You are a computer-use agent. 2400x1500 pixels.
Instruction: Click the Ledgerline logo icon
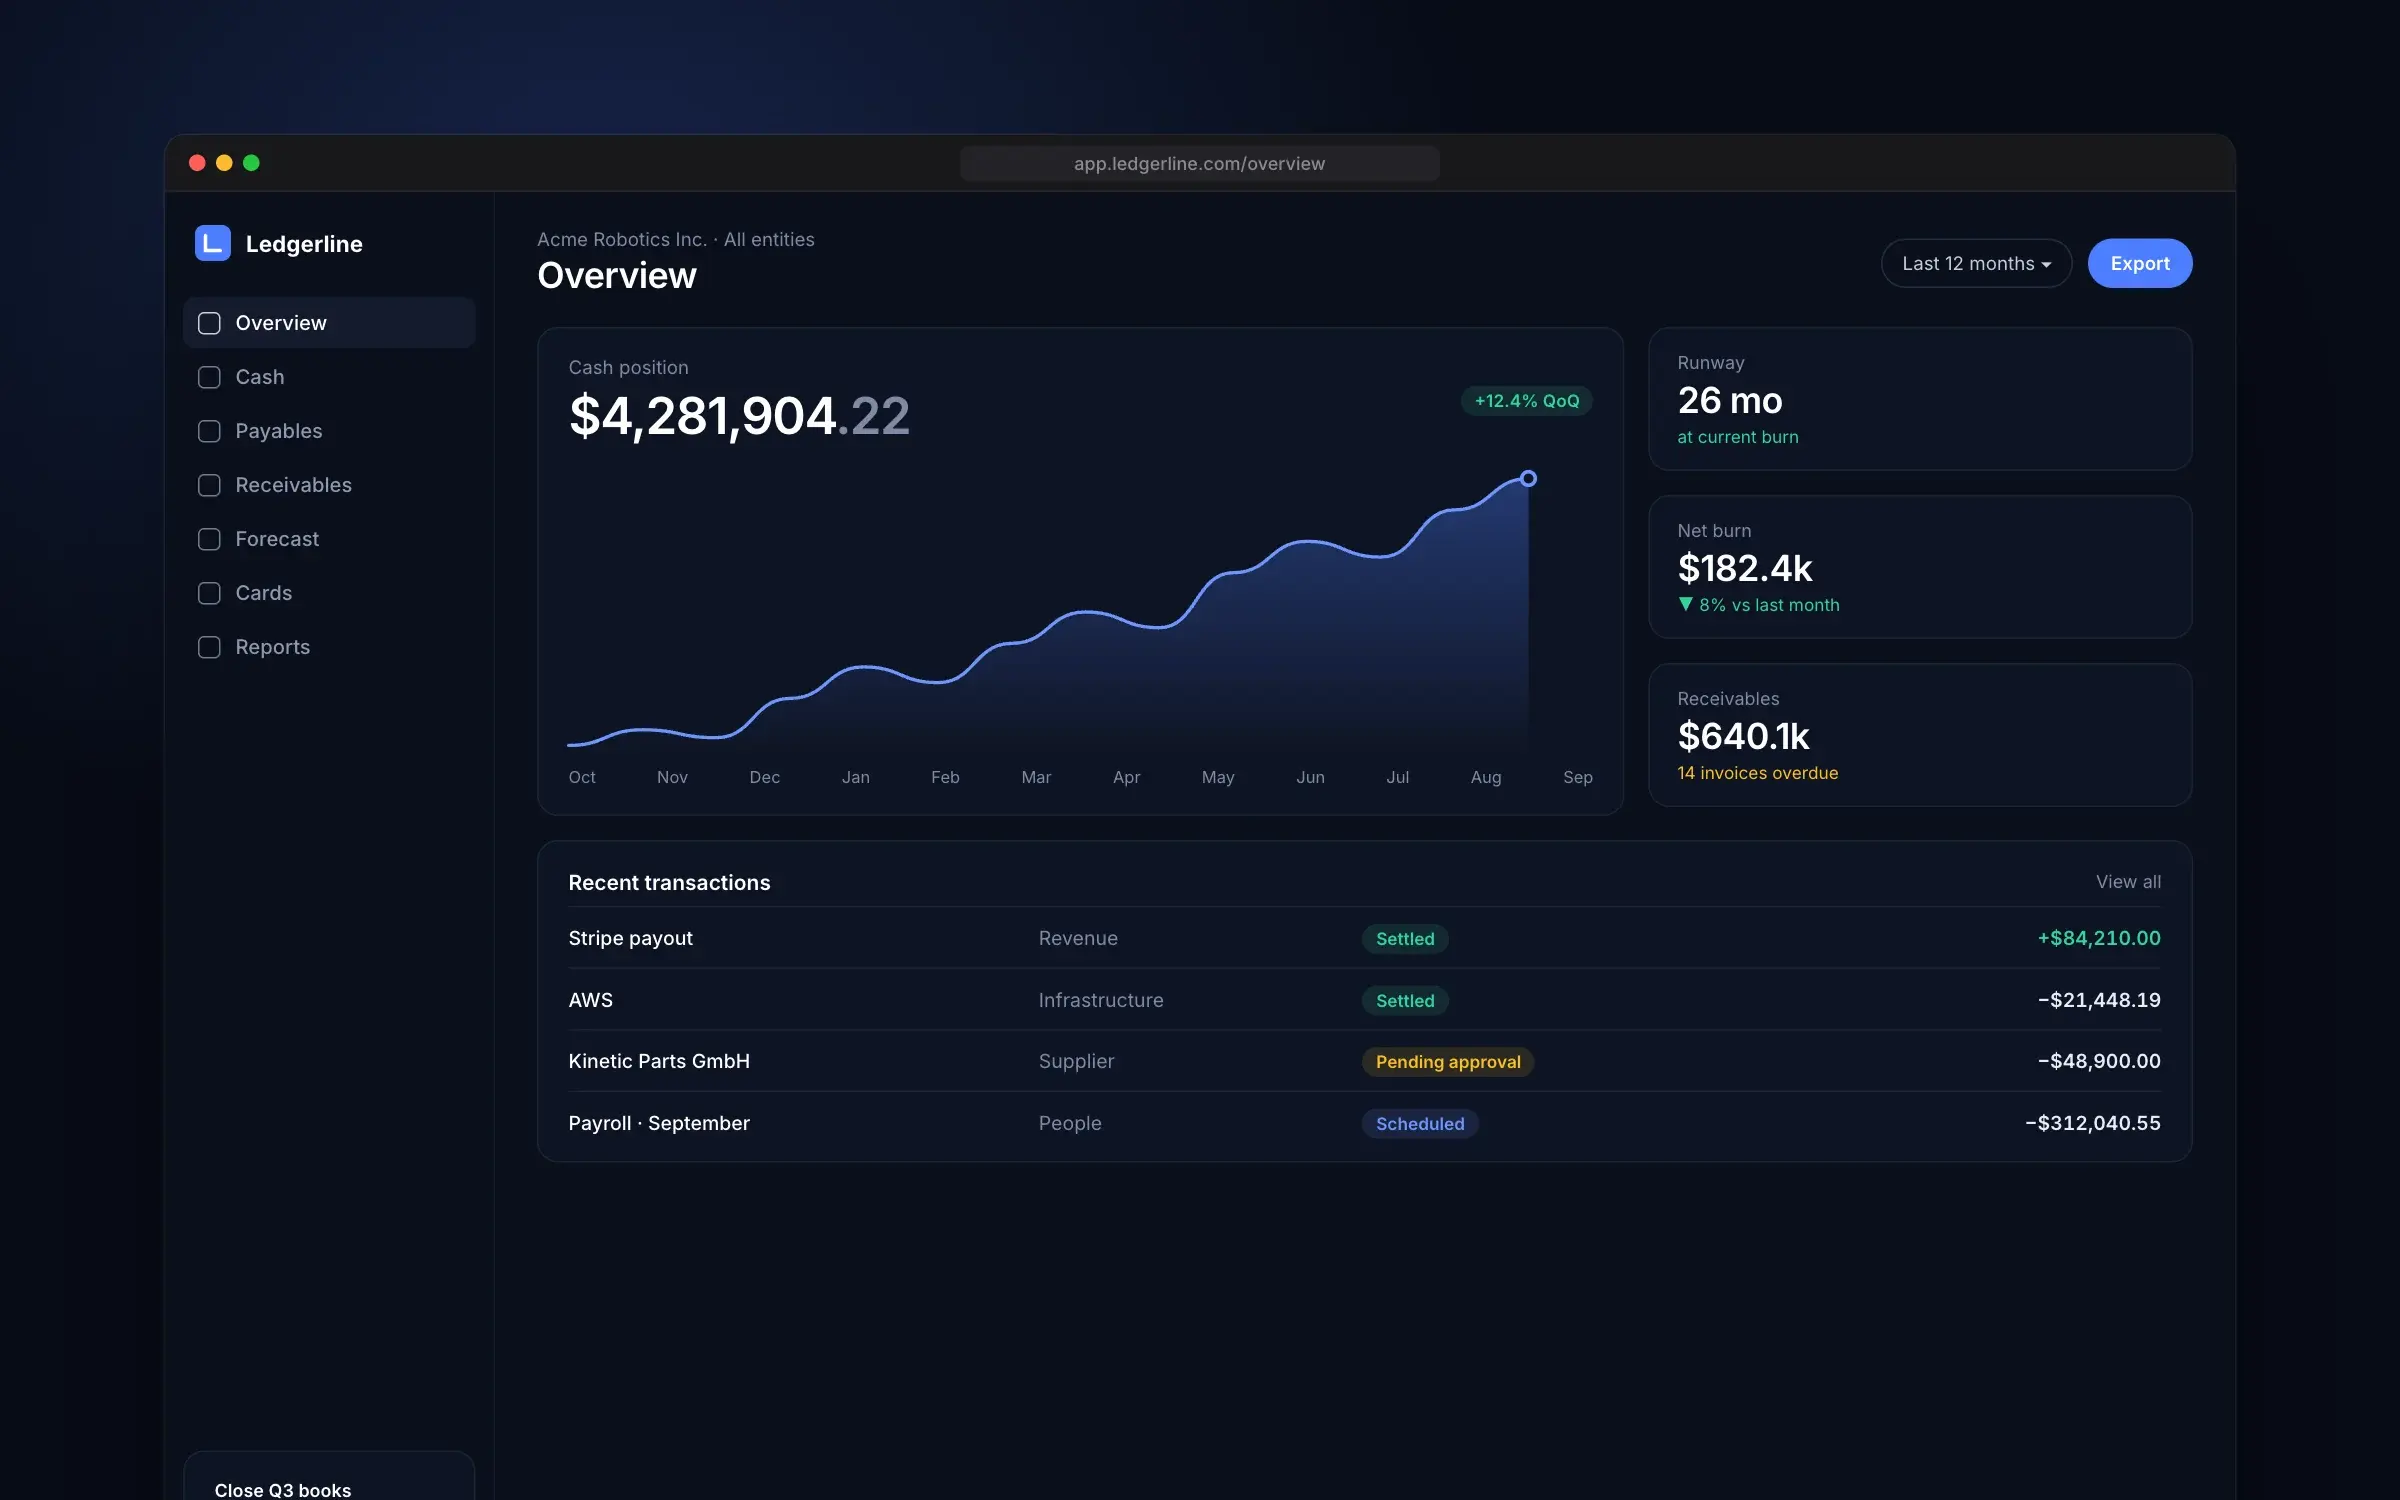(212, 243)
